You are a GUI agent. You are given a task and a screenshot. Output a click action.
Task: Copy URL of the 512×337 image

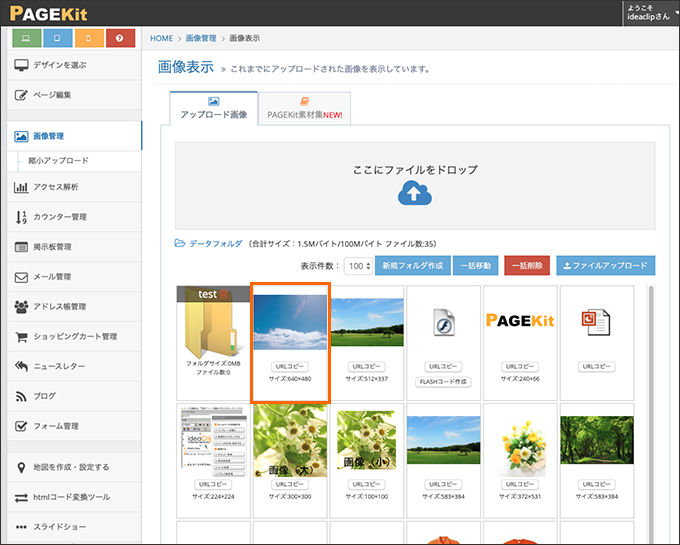[366, 367]
